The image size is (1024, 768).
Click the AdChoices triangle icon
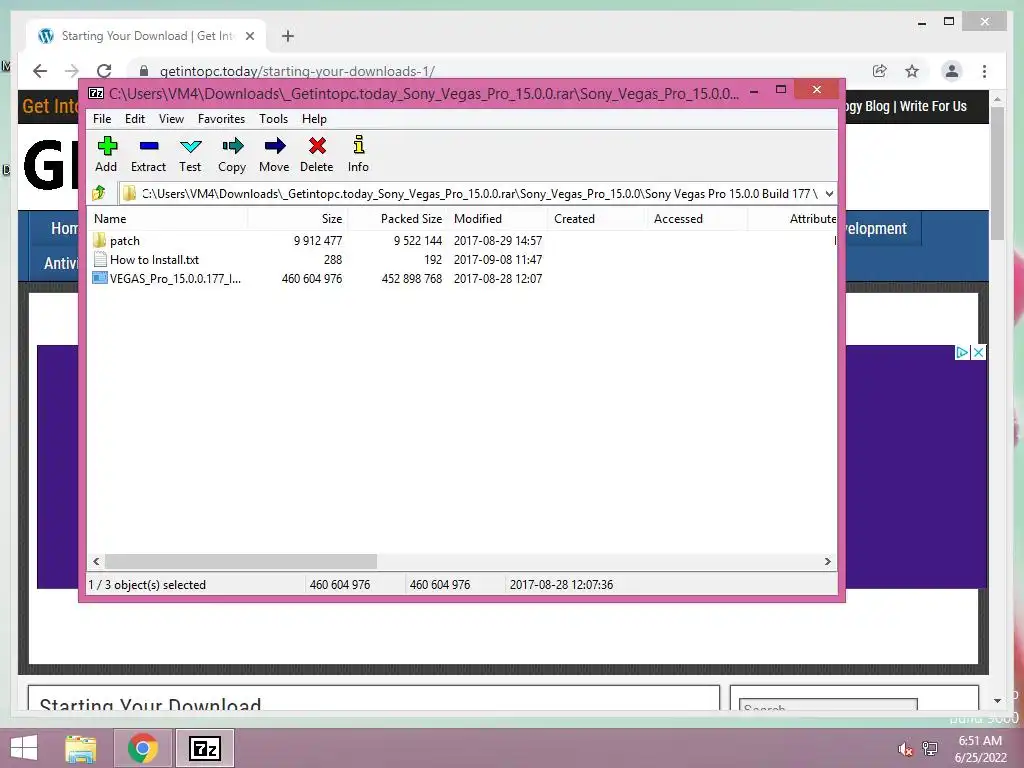[x=962, y=353]
